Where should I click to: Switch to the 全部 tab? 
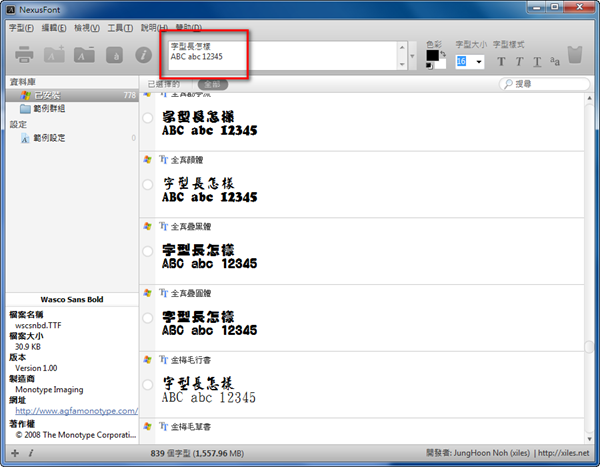tap(213, 84)
